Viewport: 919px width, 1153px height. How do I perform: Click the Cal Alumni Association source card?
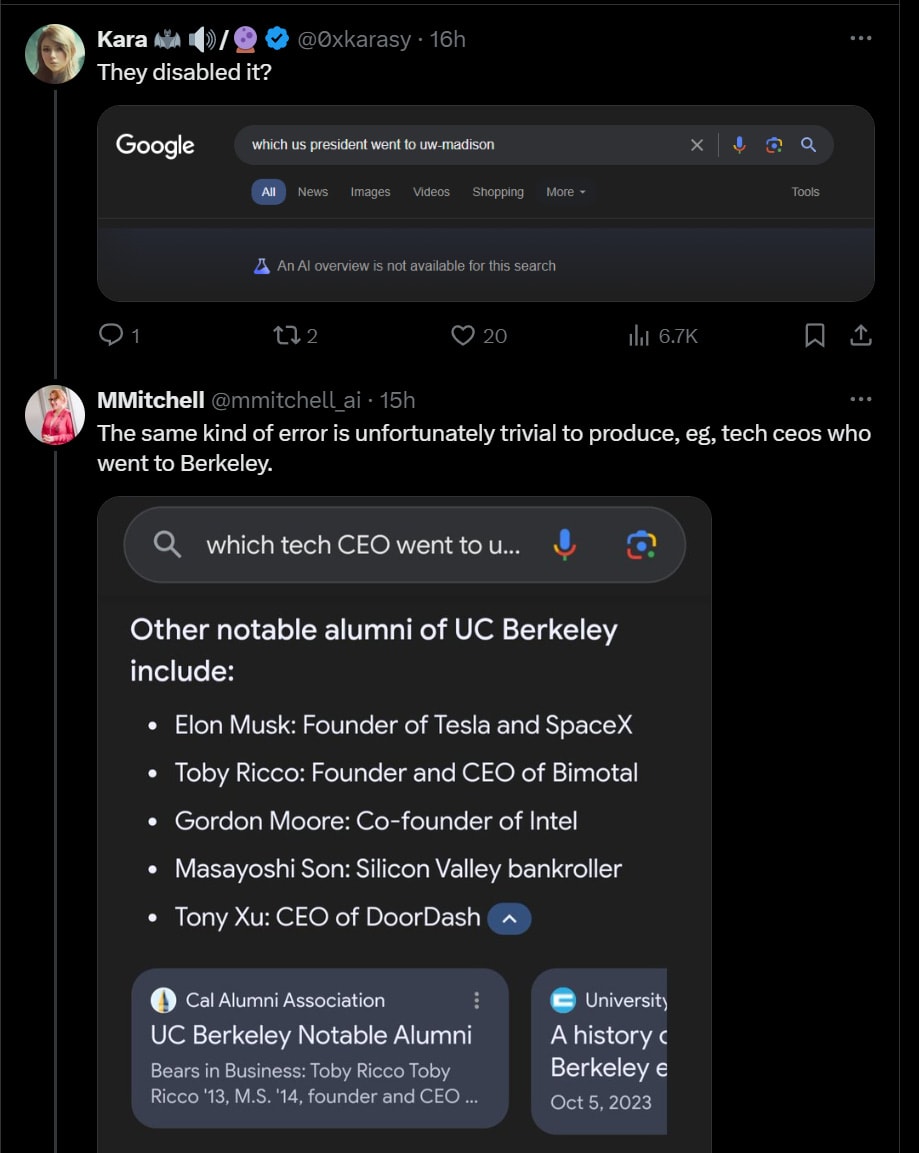[x=320, y=1048]
